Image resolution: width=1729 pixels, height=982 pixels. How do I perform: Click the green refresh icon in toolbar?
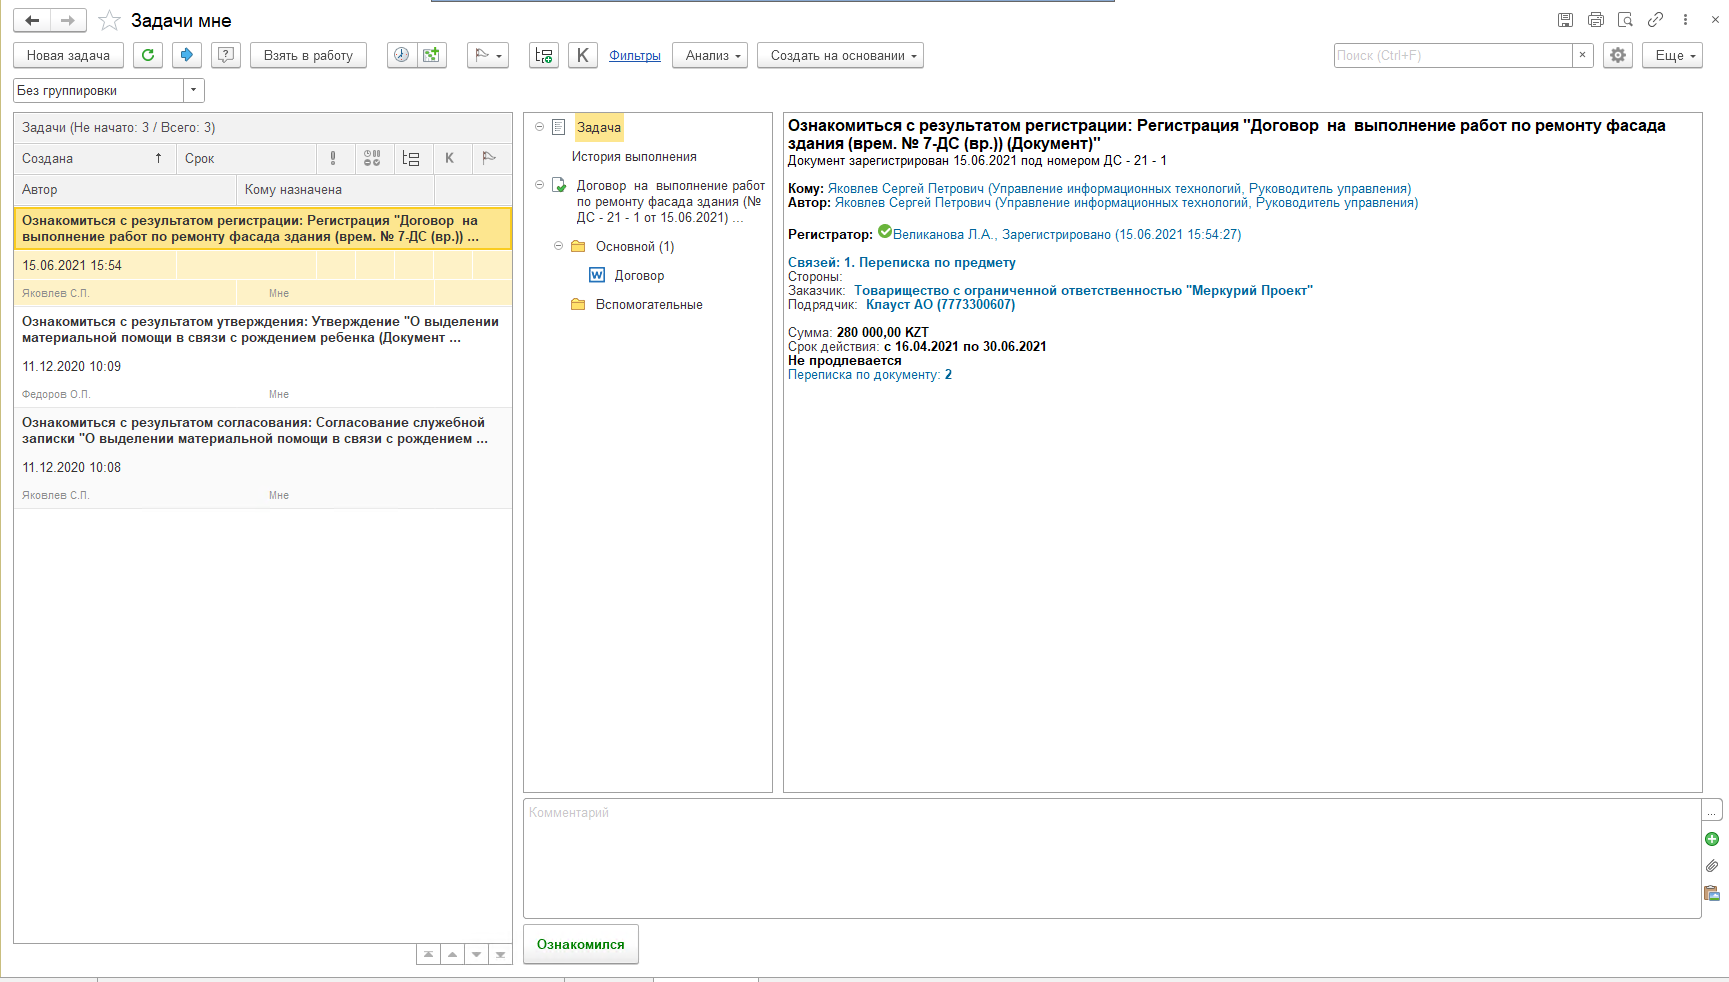pyautogui.click(x=148, y=55)
